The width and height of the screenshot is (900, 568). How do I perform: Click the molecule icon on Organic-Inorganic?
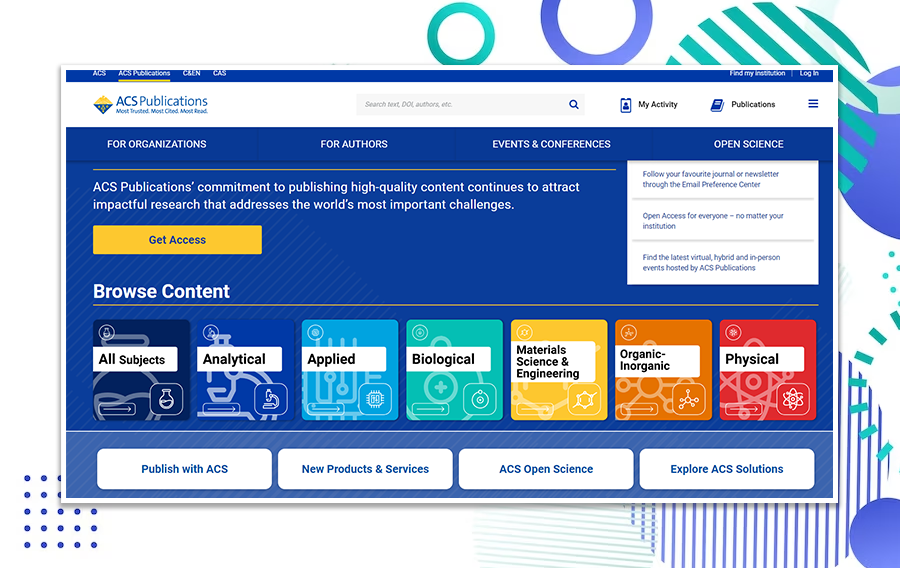coord(688,399)
